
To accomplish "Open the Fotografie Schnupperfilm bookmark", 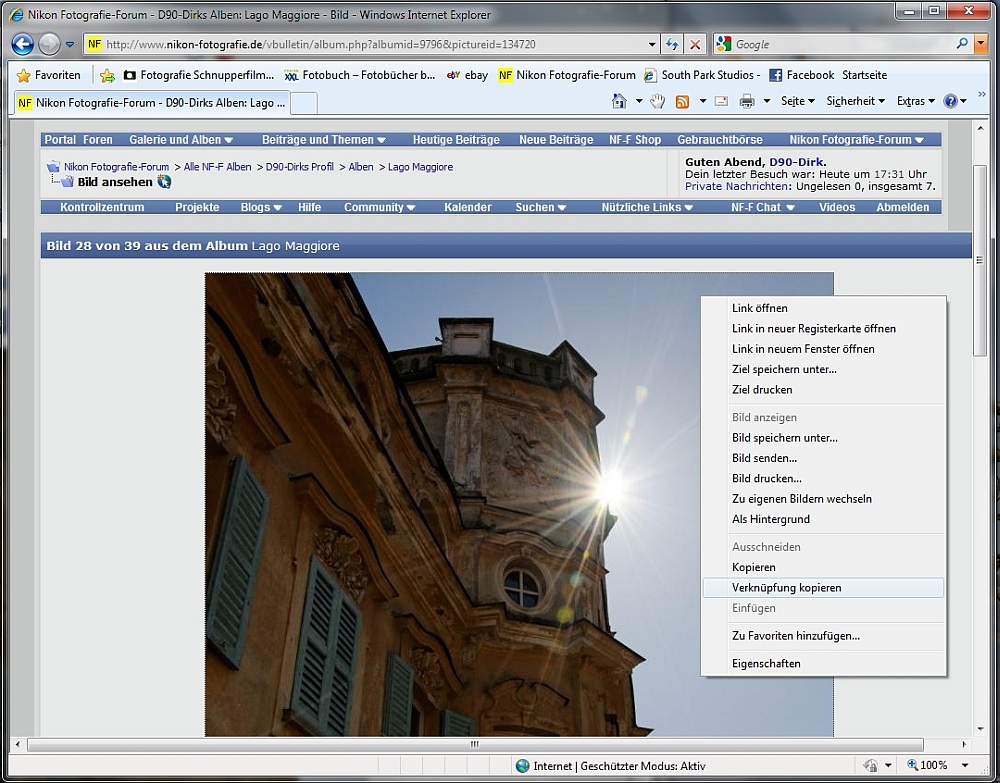I will click(198, 75).
